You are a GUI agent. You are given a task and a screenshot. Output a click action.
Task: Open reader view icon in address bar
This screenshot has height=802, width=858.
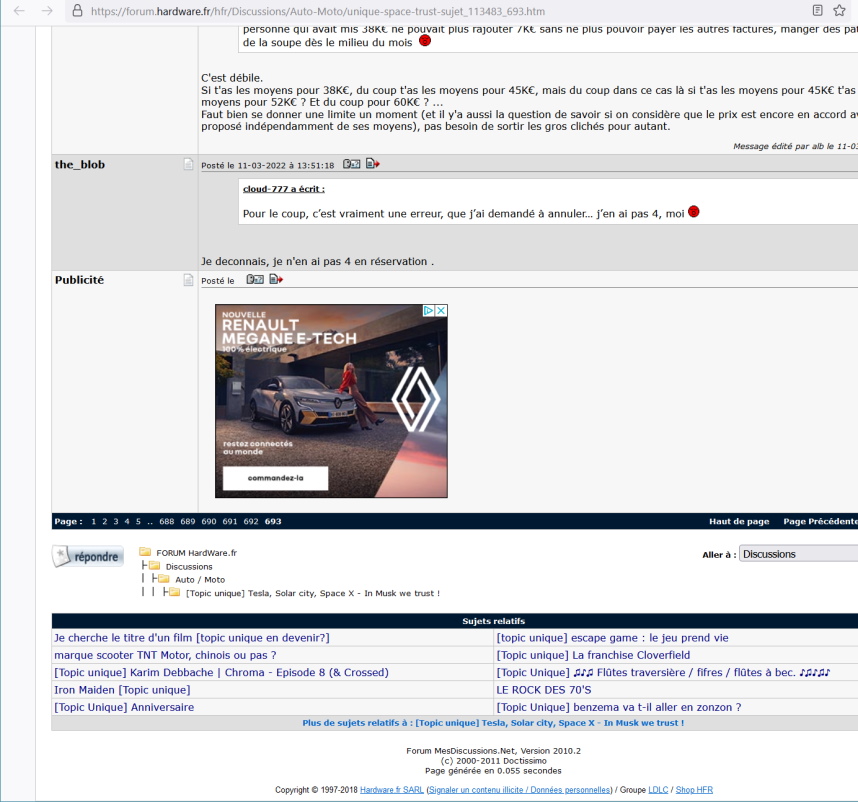[x=818, y=10]
